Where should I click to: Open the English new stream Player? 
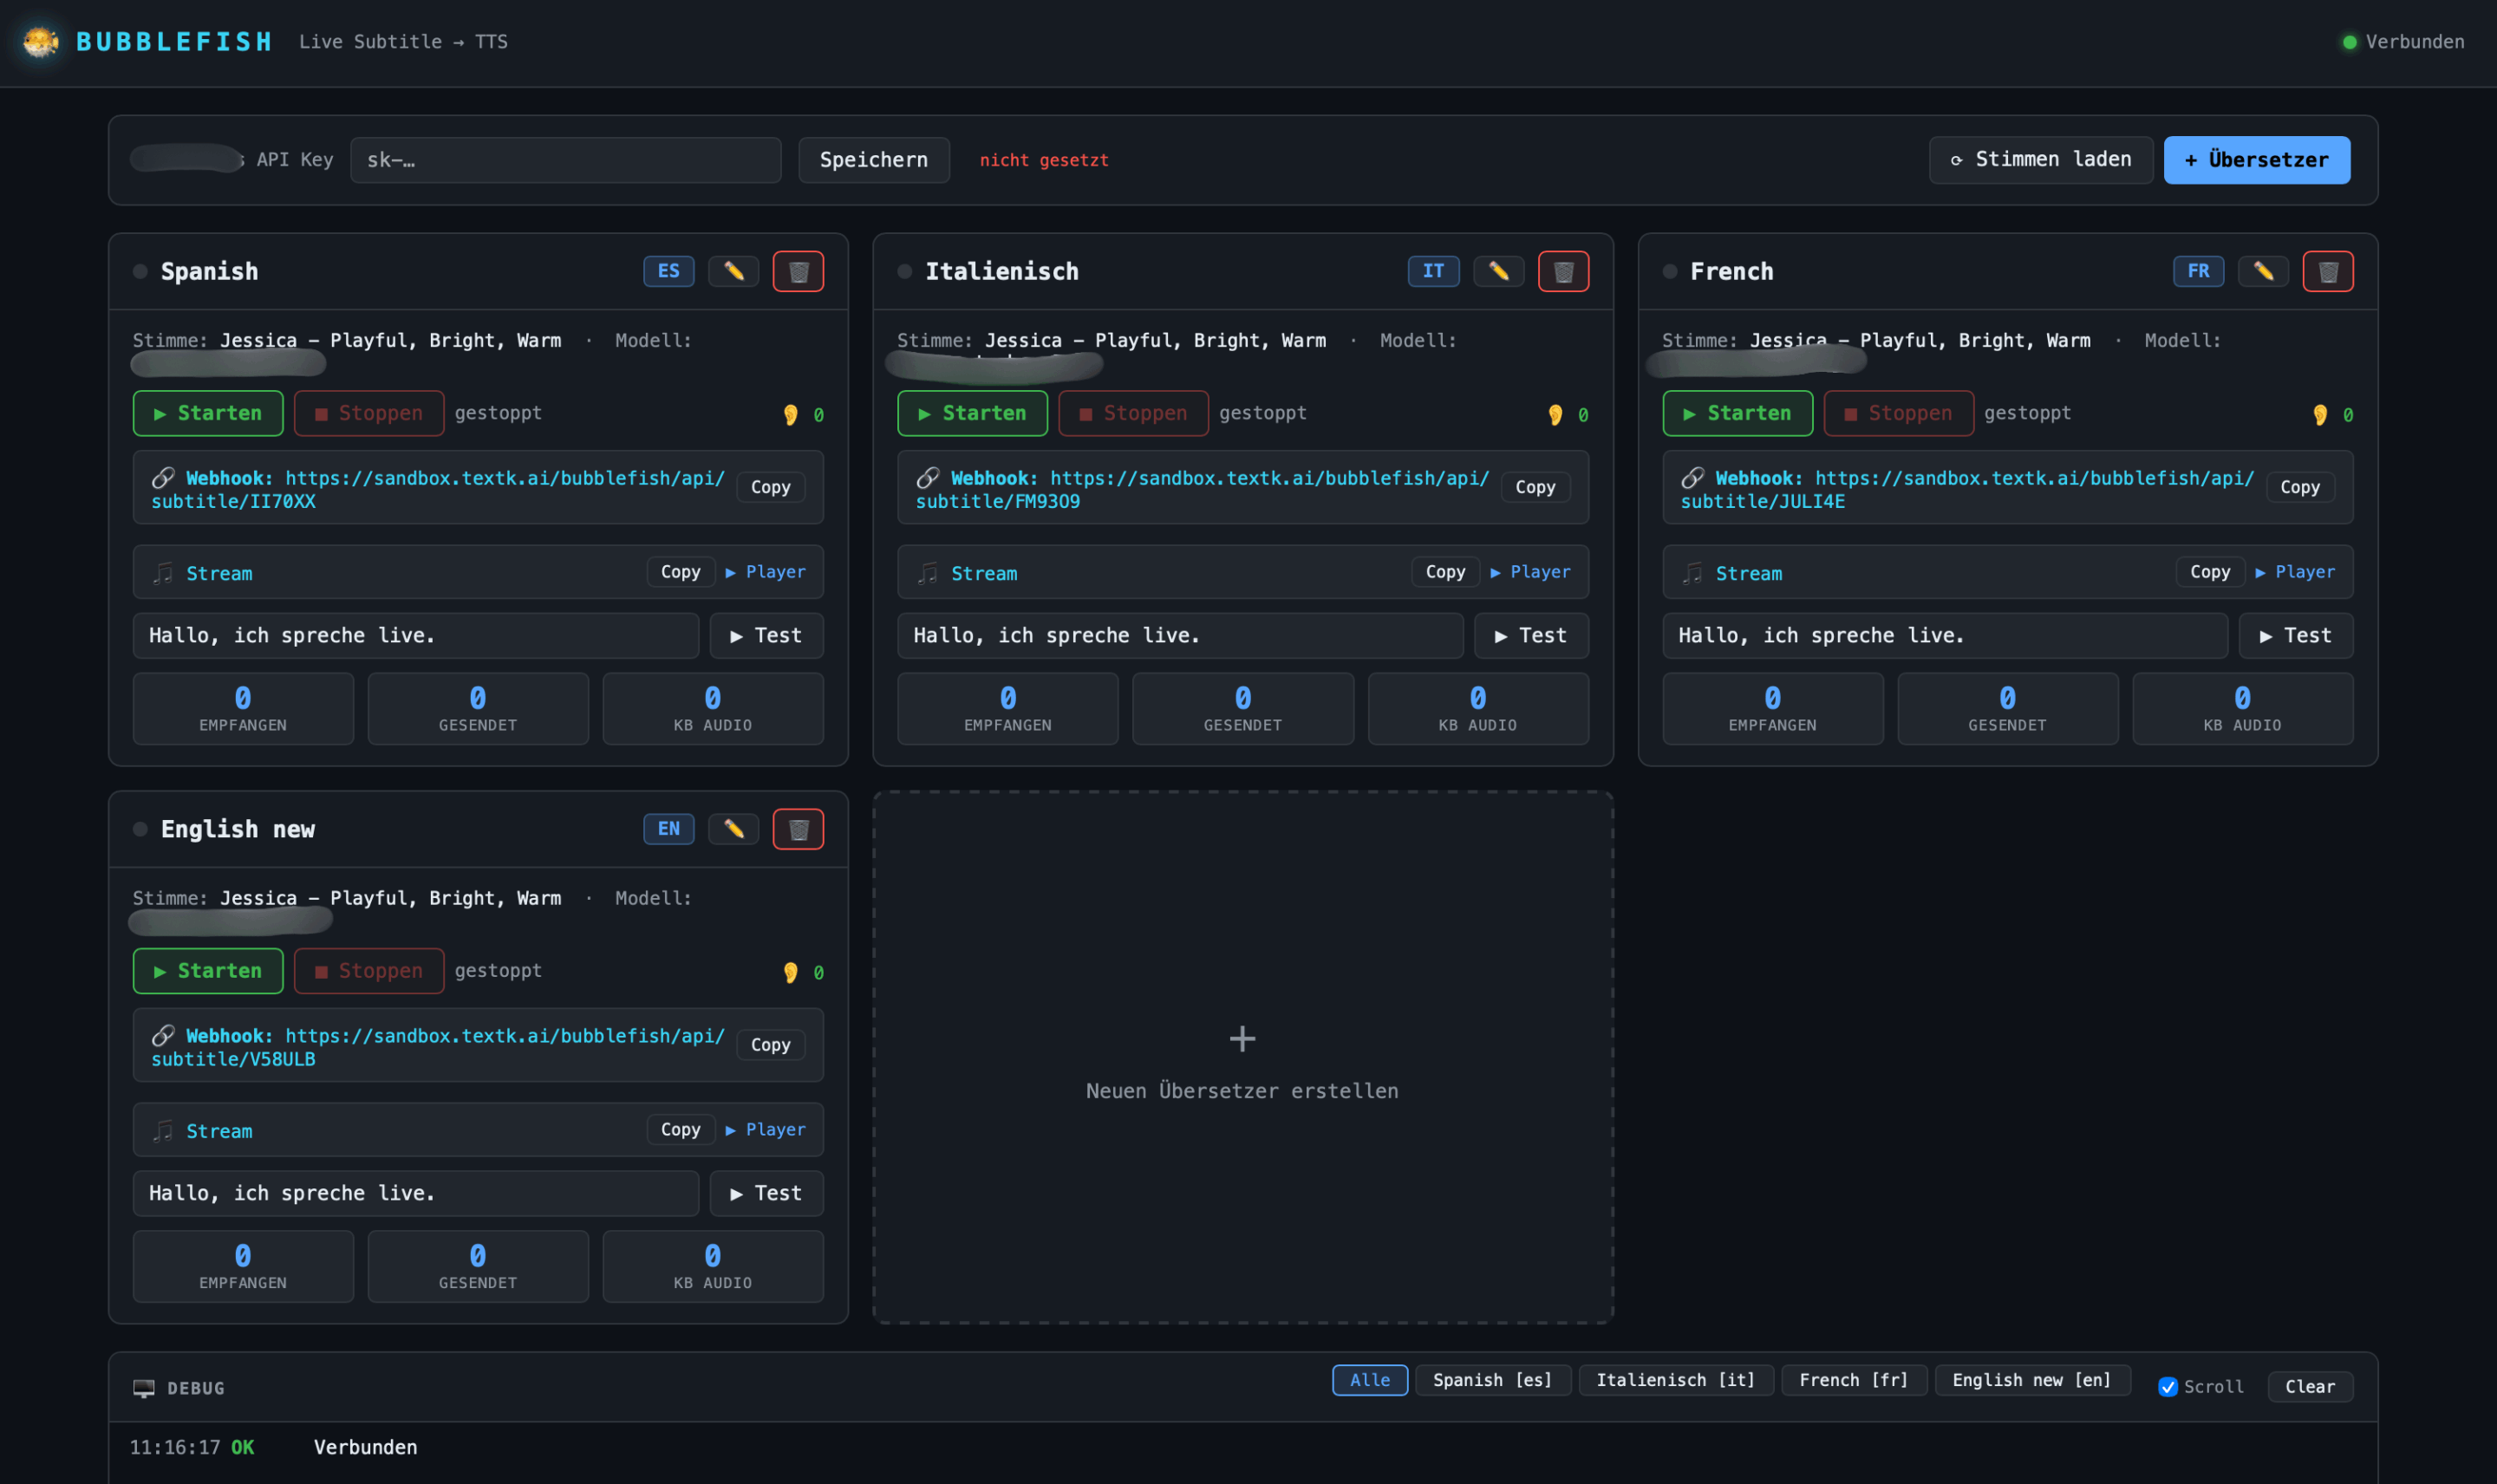pos(765,1130)
